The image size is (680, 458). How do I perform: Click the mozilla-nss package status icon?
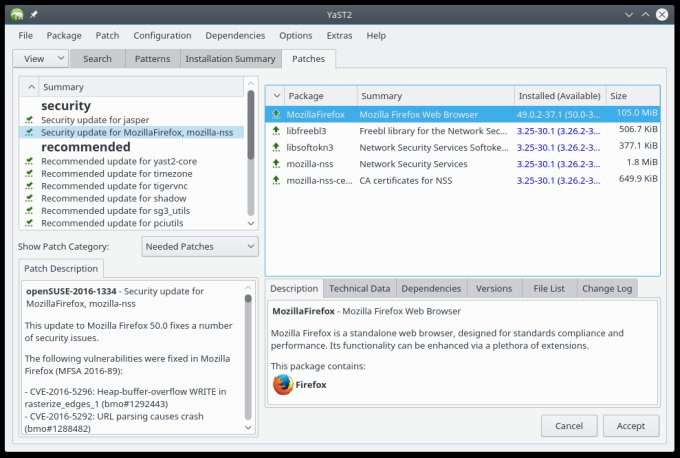276,163
